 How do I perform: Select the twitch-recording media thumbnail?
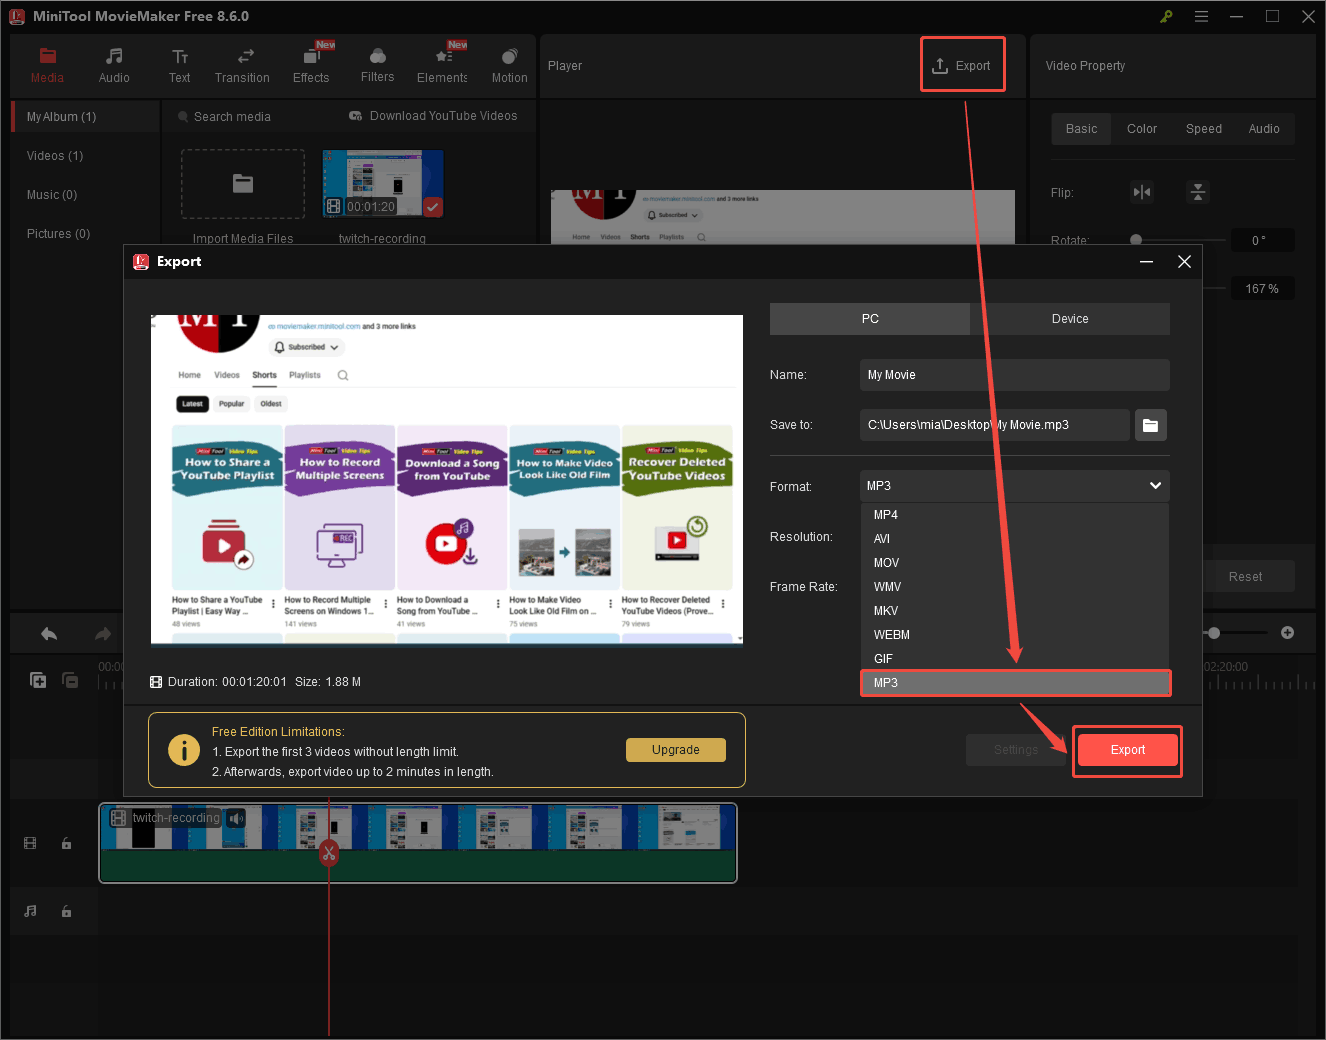pos(383,184)
